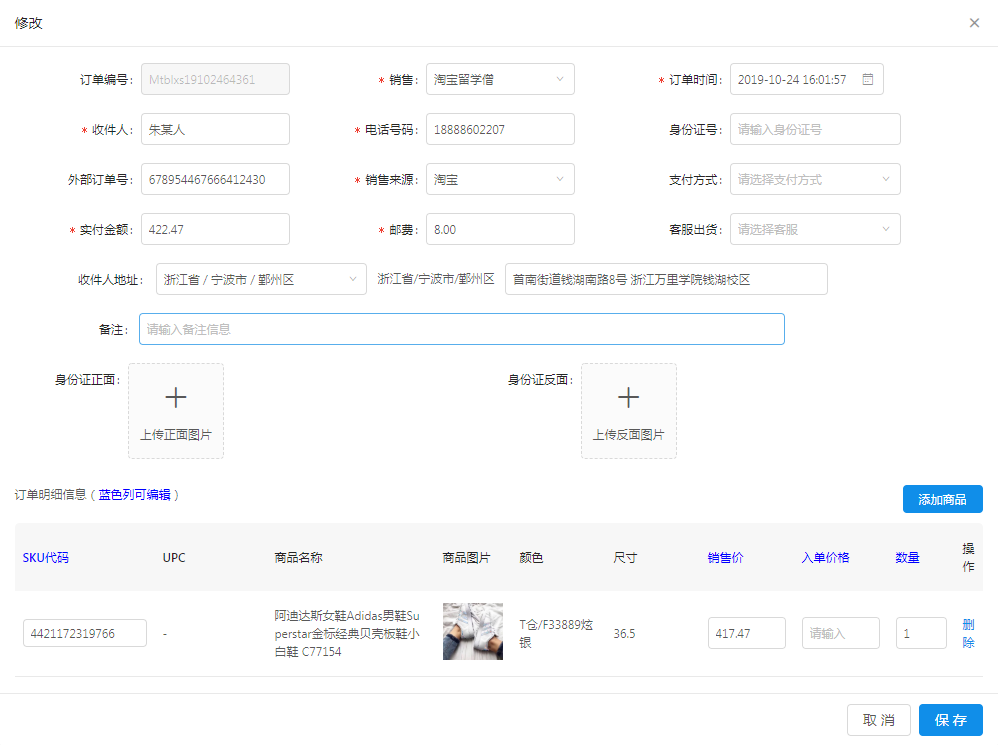Click the 销售价 input showing 417.47

(x=747, y=633)
